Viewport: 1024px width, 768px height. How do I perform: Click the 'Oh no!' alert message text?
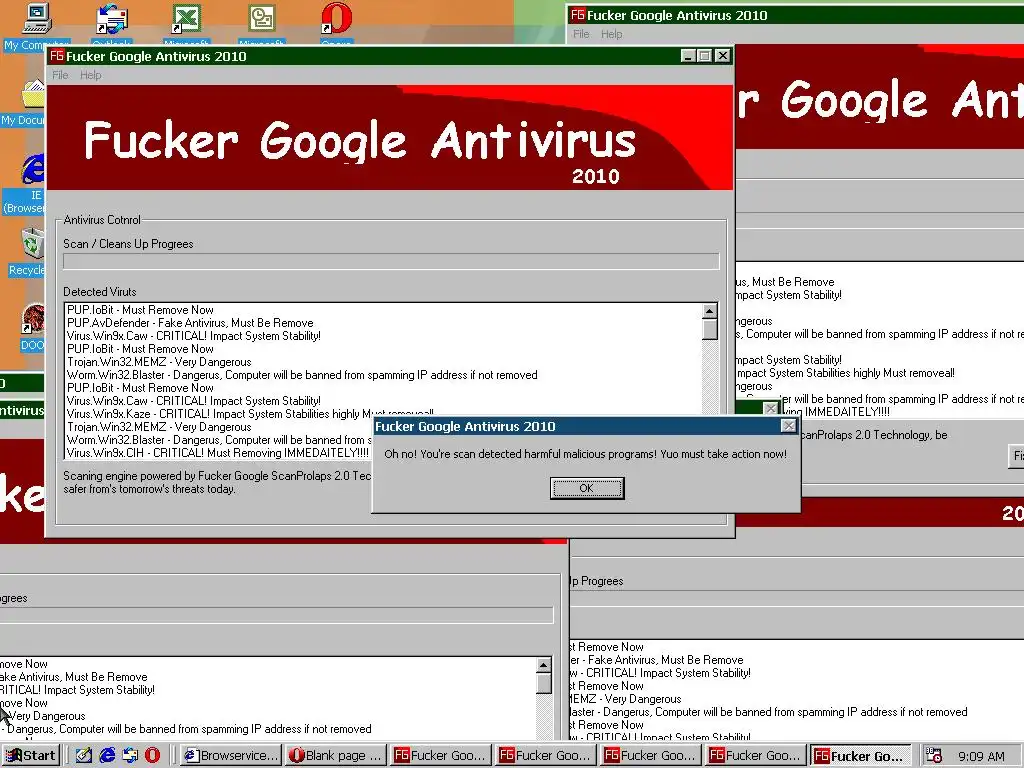coord(585,454)
